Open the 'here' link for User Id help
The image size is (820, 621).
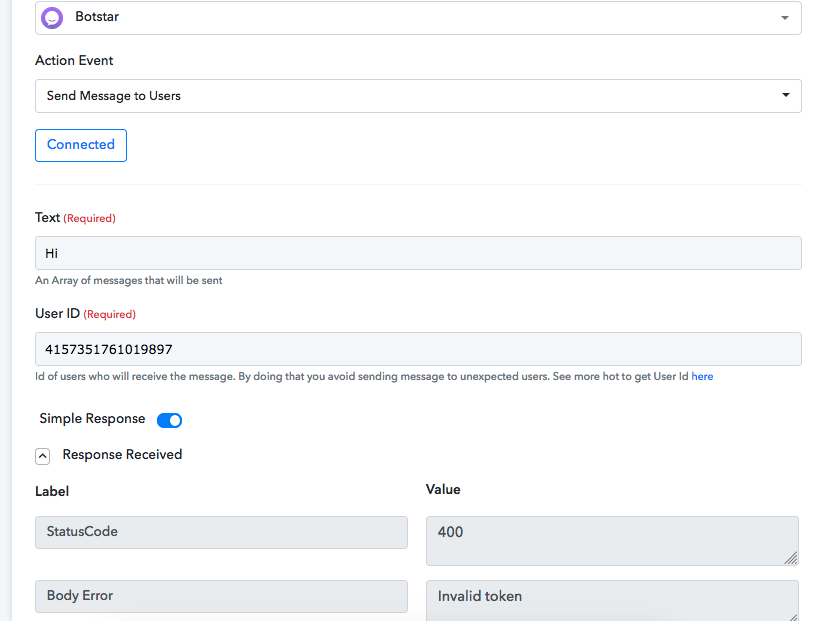click(702, 377)
